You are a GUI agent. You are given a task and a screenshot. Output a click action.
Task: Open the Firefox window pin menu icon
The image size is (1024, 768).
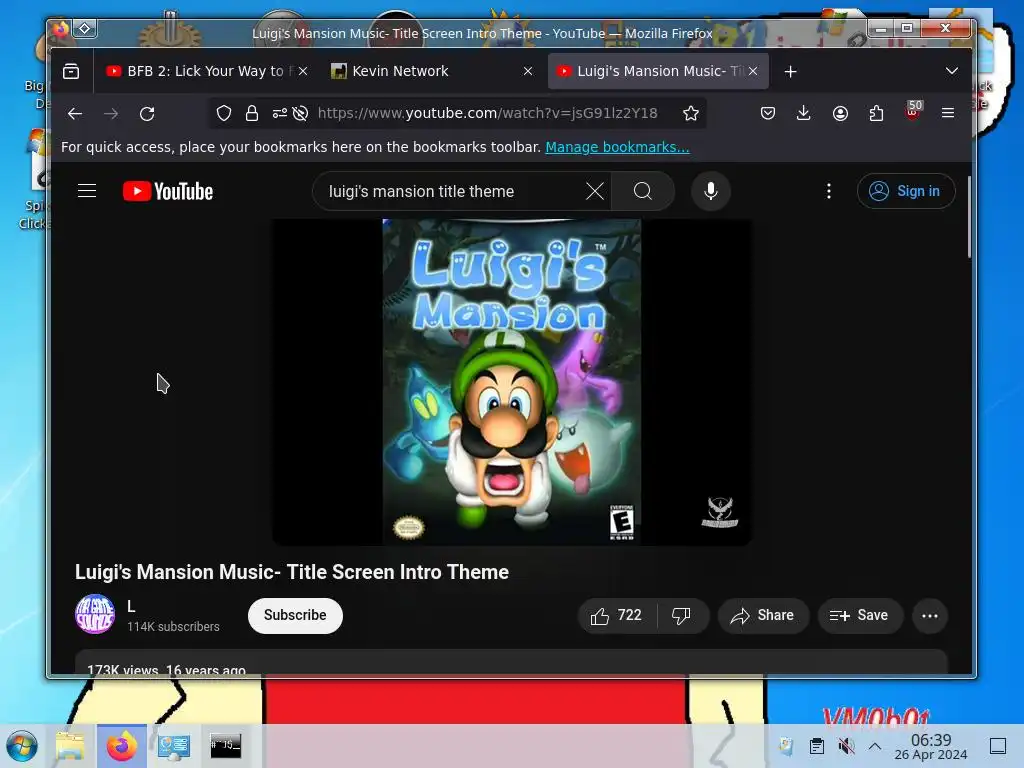point(85,28)
